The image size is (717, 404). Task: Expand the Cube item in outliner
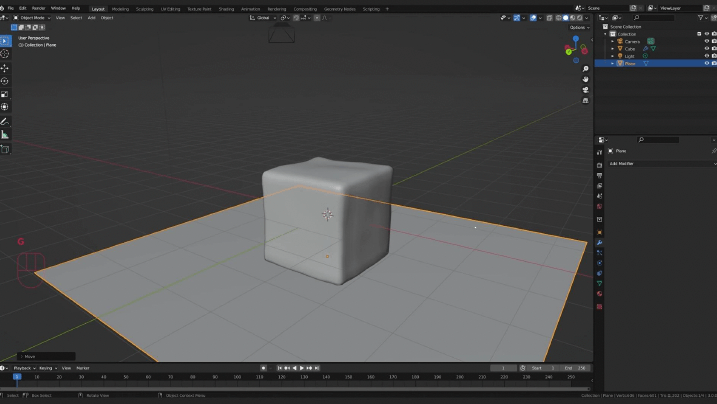[x=613, y=48]
